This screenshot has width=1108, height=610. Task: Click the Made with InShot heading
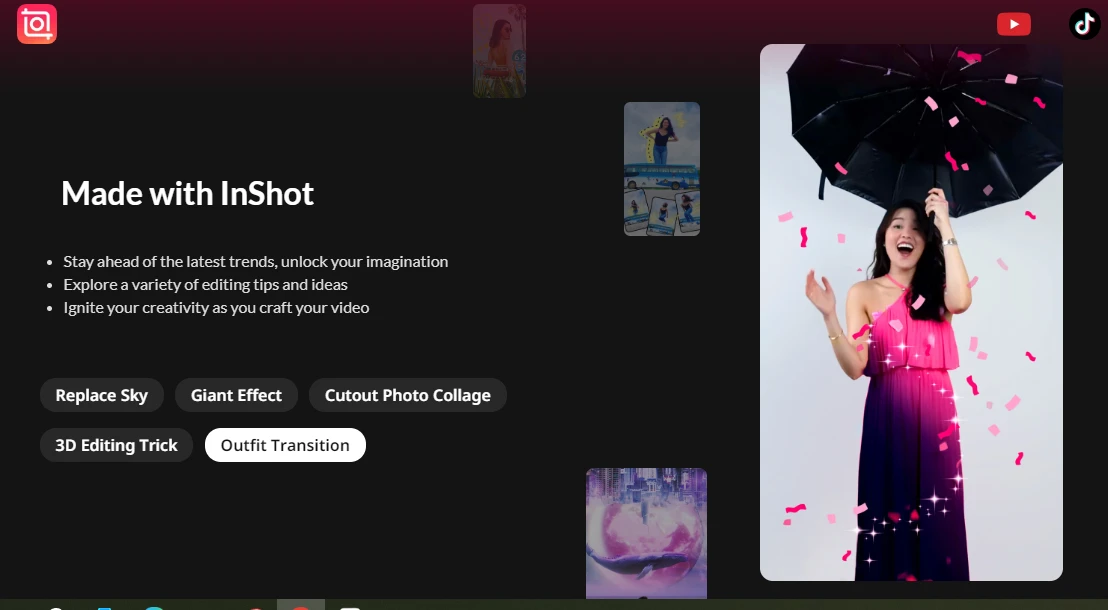point(187,193)
